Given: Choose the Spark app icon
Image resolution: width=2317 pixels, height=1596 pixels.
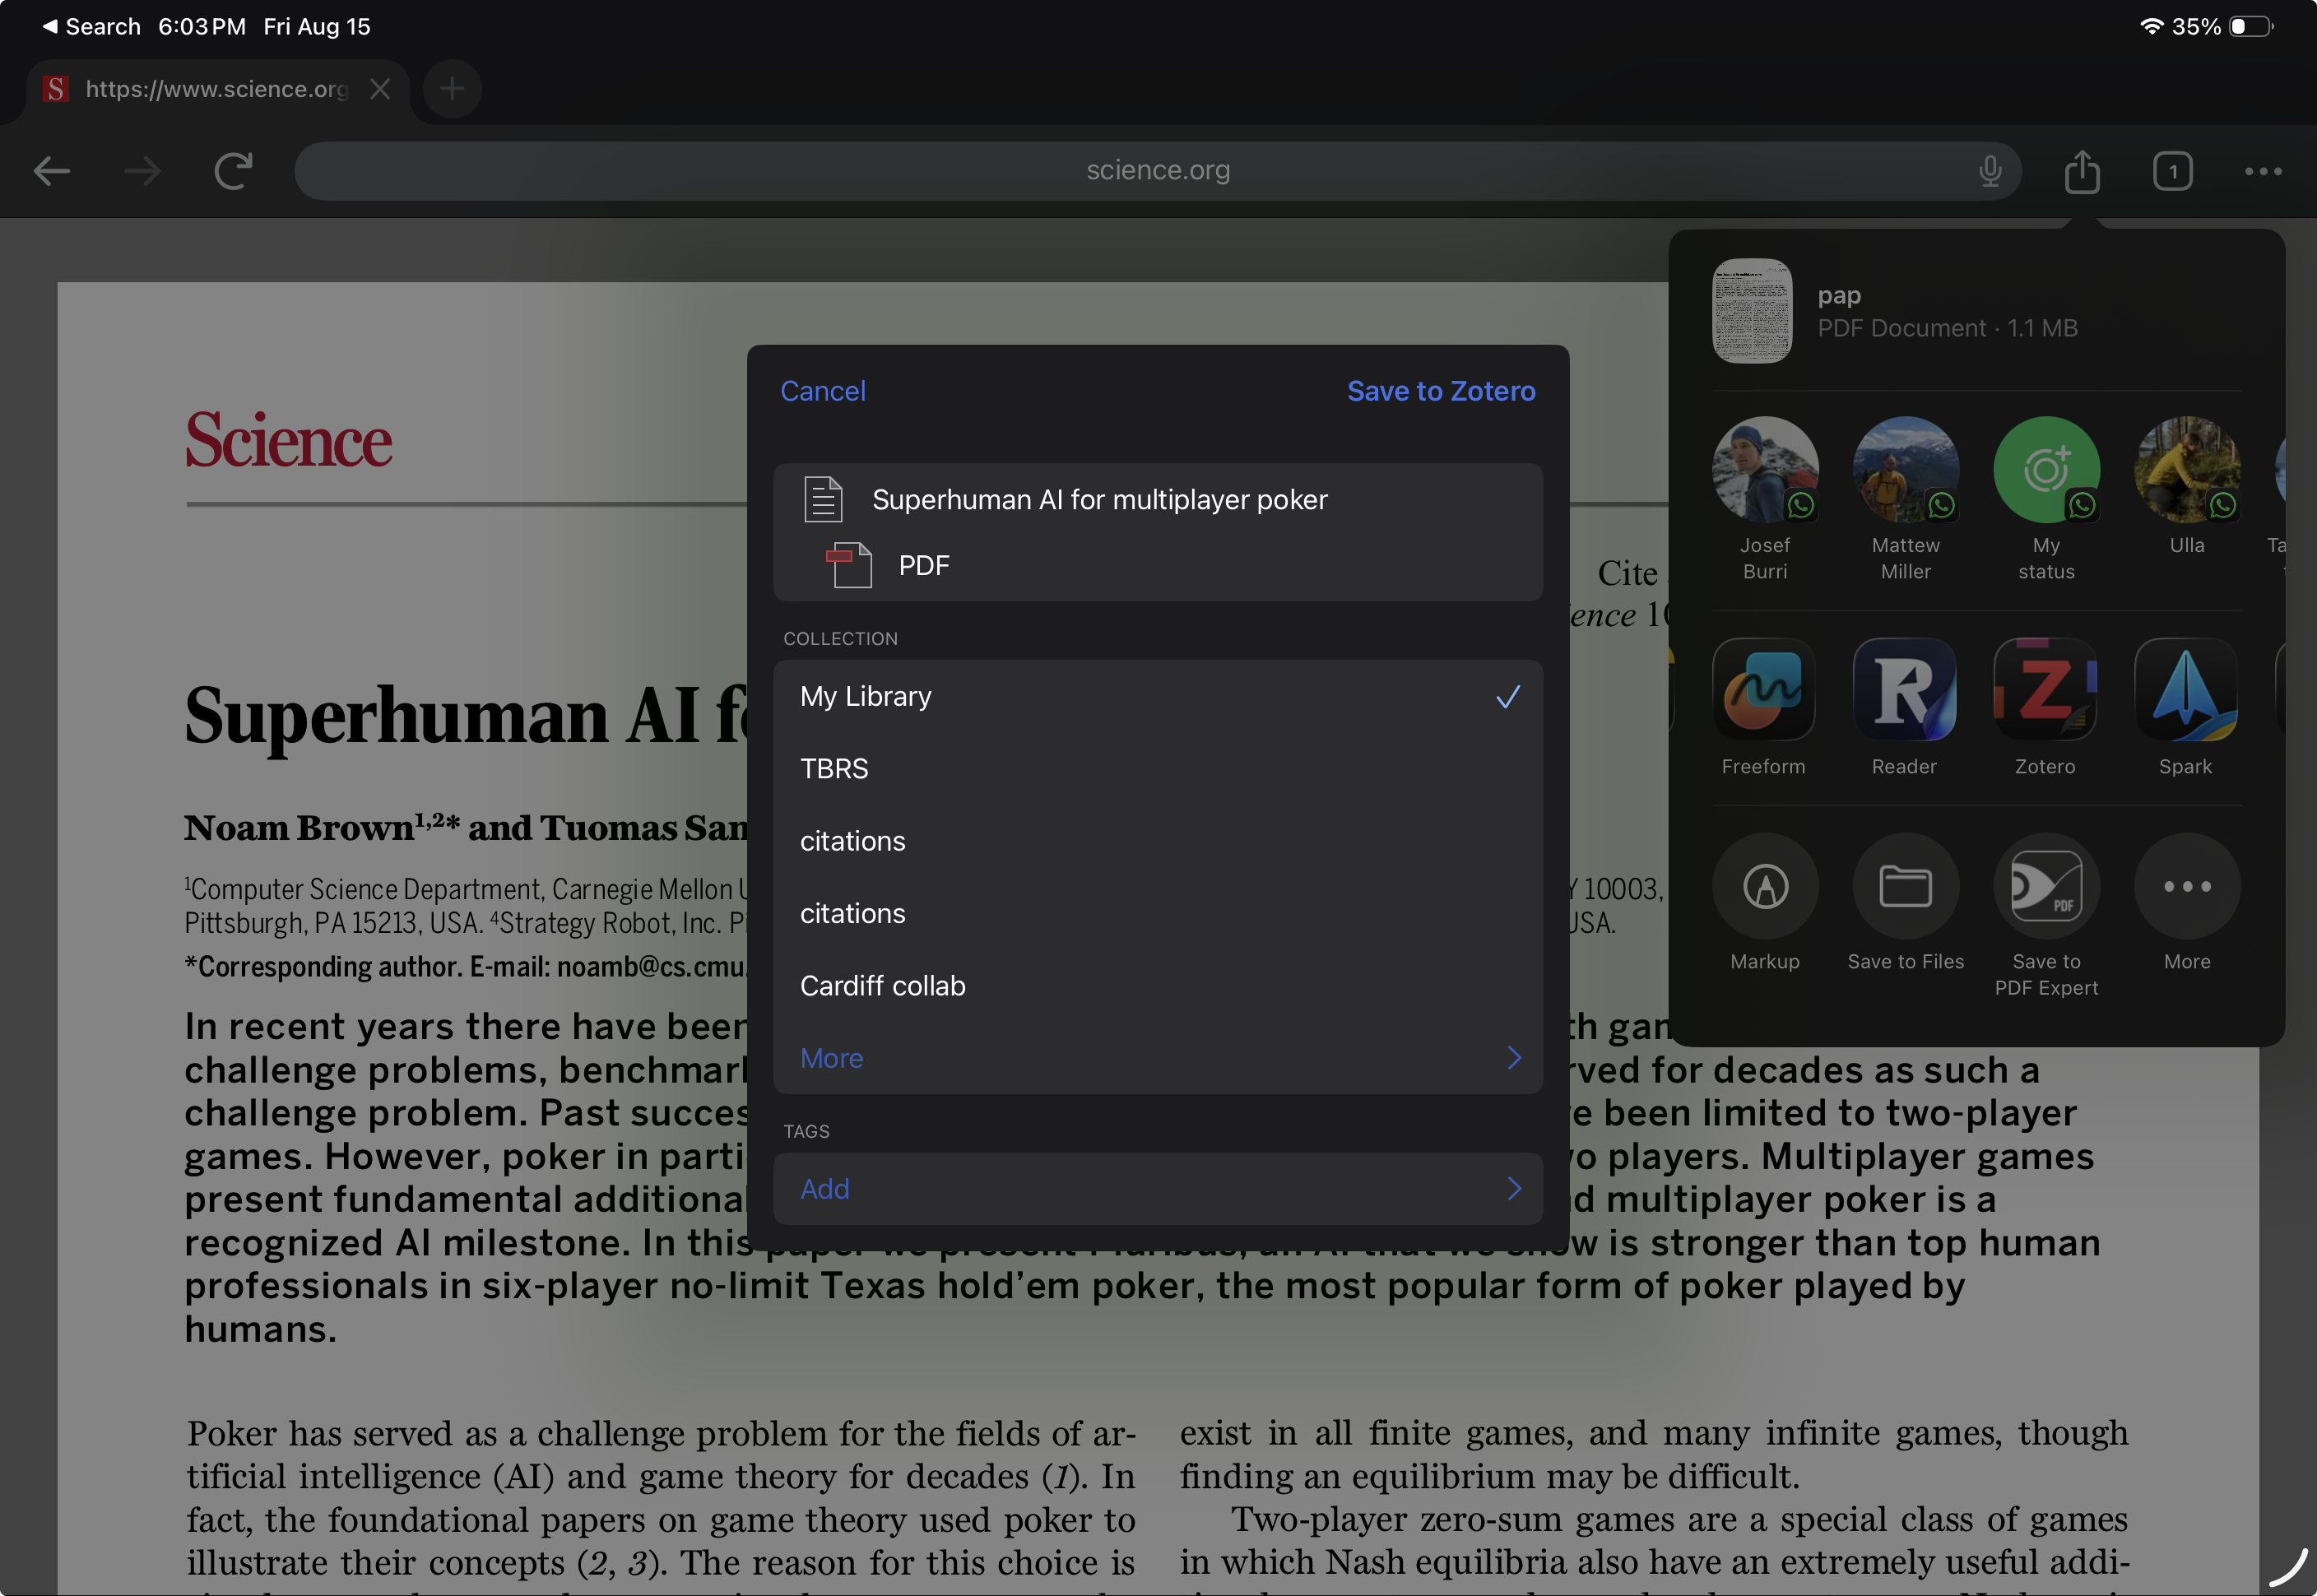Looking at the screenshot, I should tap(2185, 691).
